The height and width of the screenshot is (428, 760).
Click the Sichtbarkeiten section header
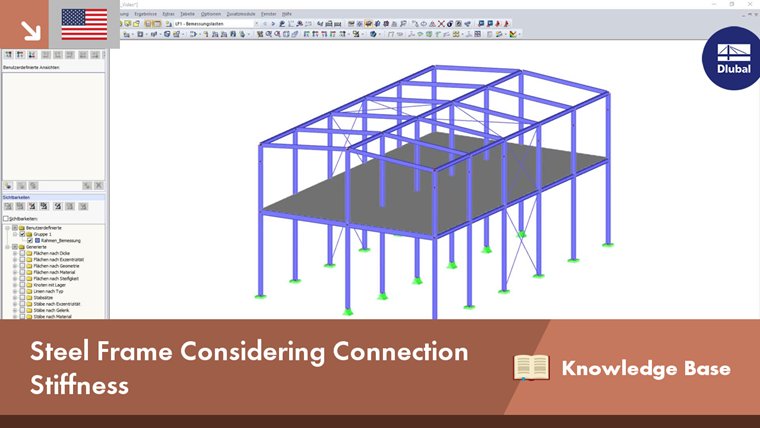pos(53,197)
